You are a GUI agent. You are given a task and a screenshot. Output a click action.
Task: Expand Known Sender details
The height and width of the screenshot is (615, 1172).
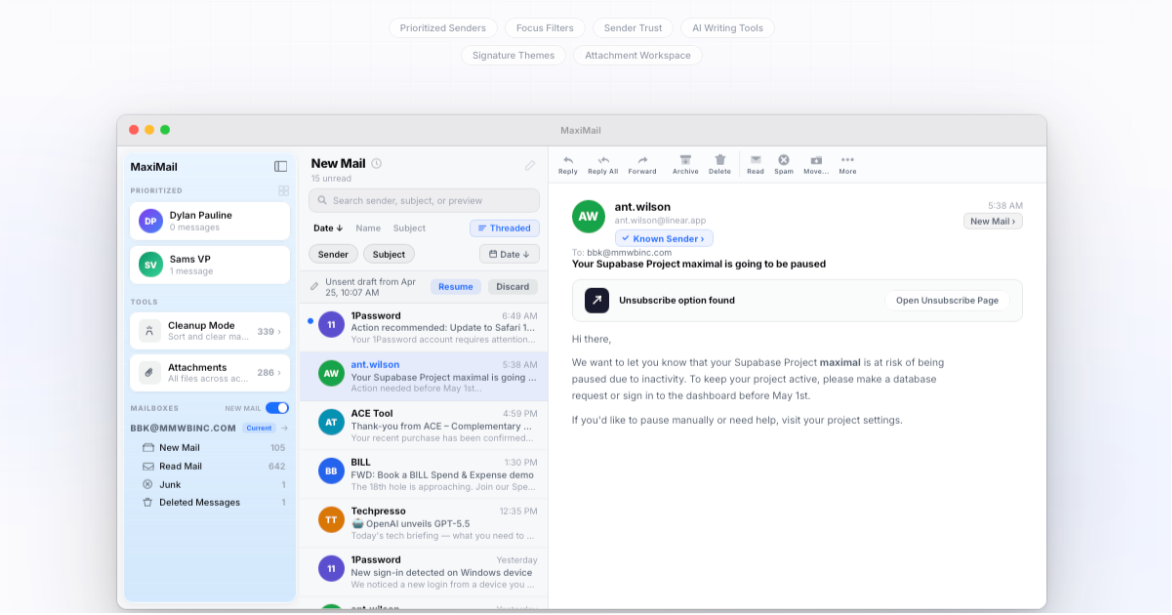tap(664, 238)
